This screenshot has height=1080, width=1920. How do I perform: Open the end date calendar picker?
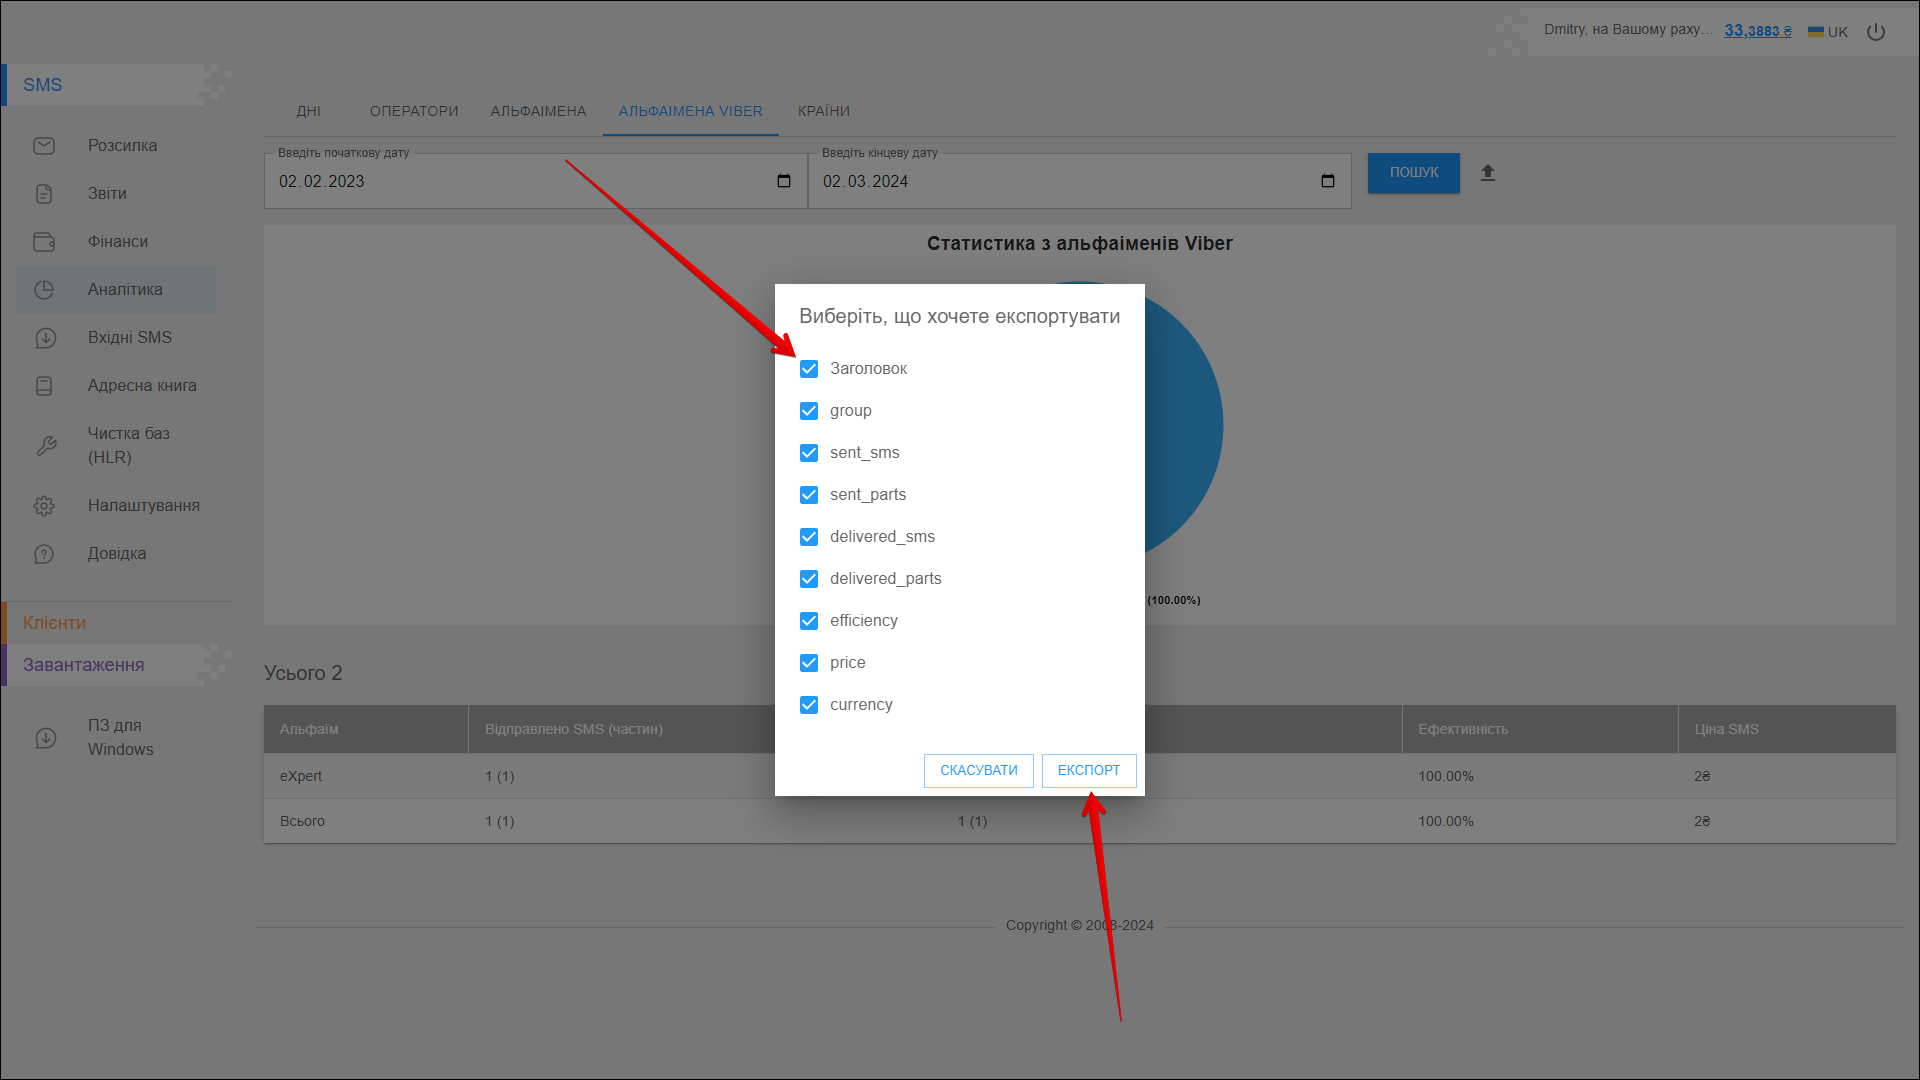pos(1328,181)
